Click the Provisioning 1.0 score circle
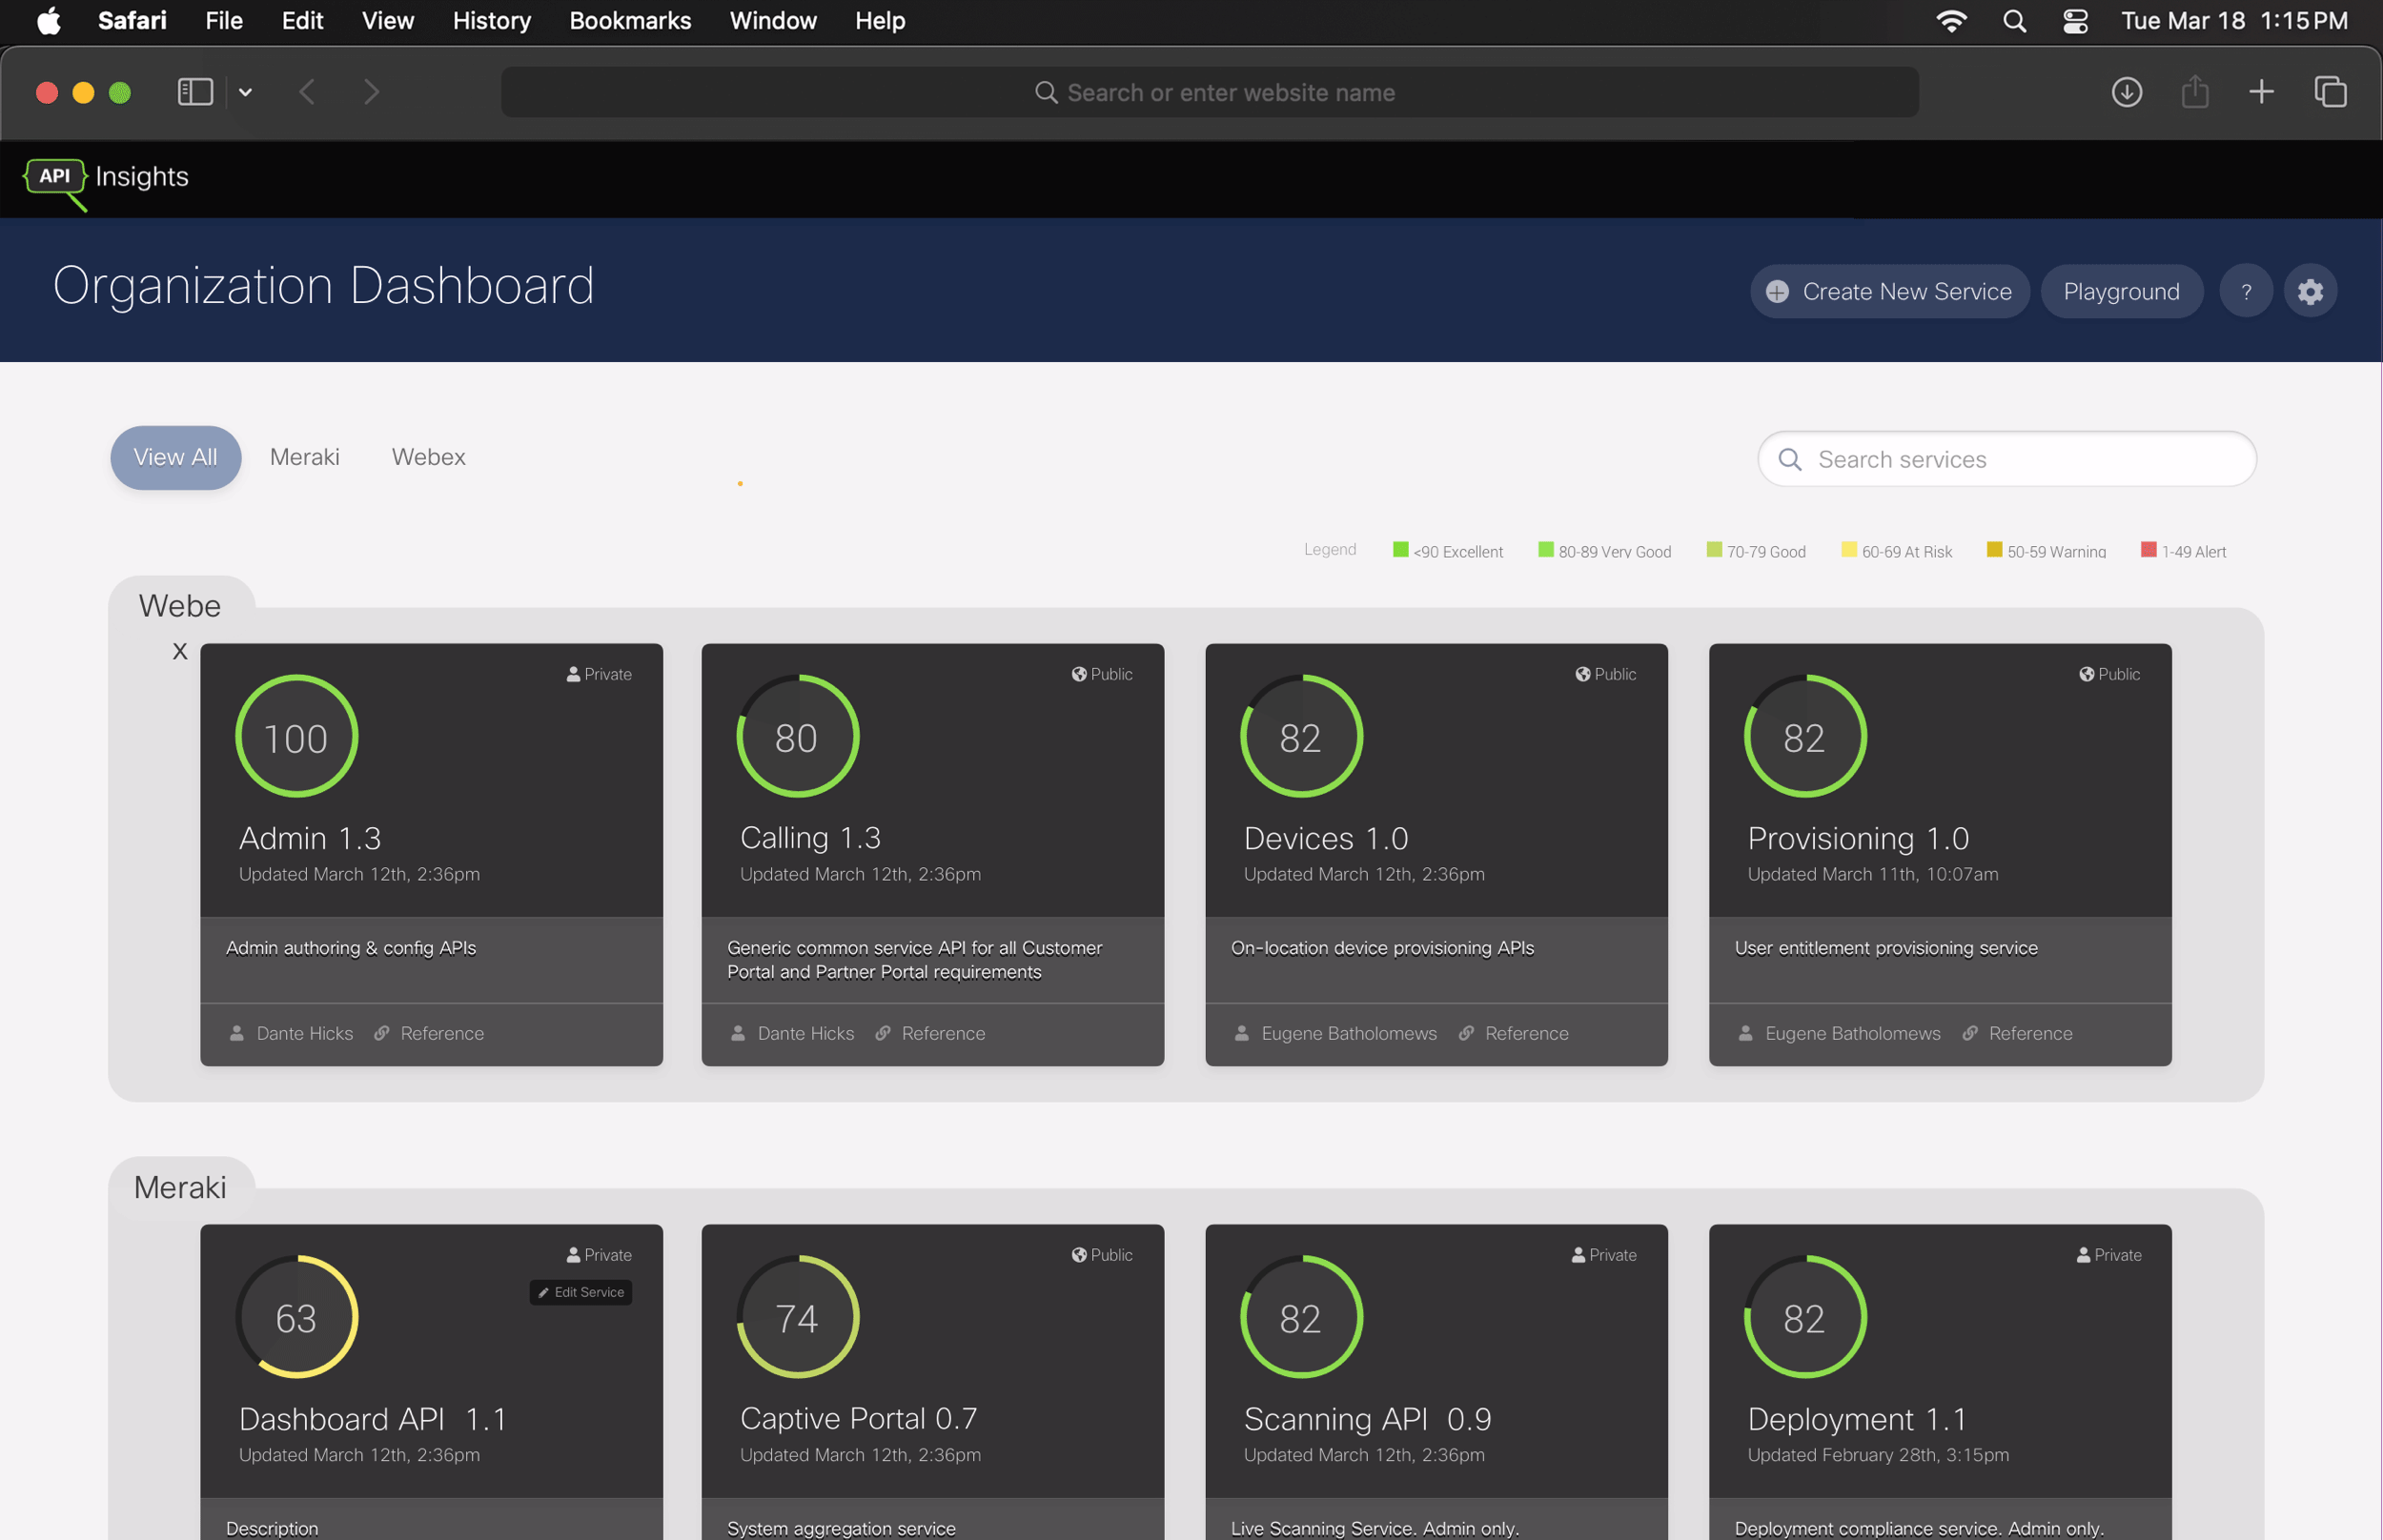Screen dimensions: 2383x1540 pos(1805,737)
